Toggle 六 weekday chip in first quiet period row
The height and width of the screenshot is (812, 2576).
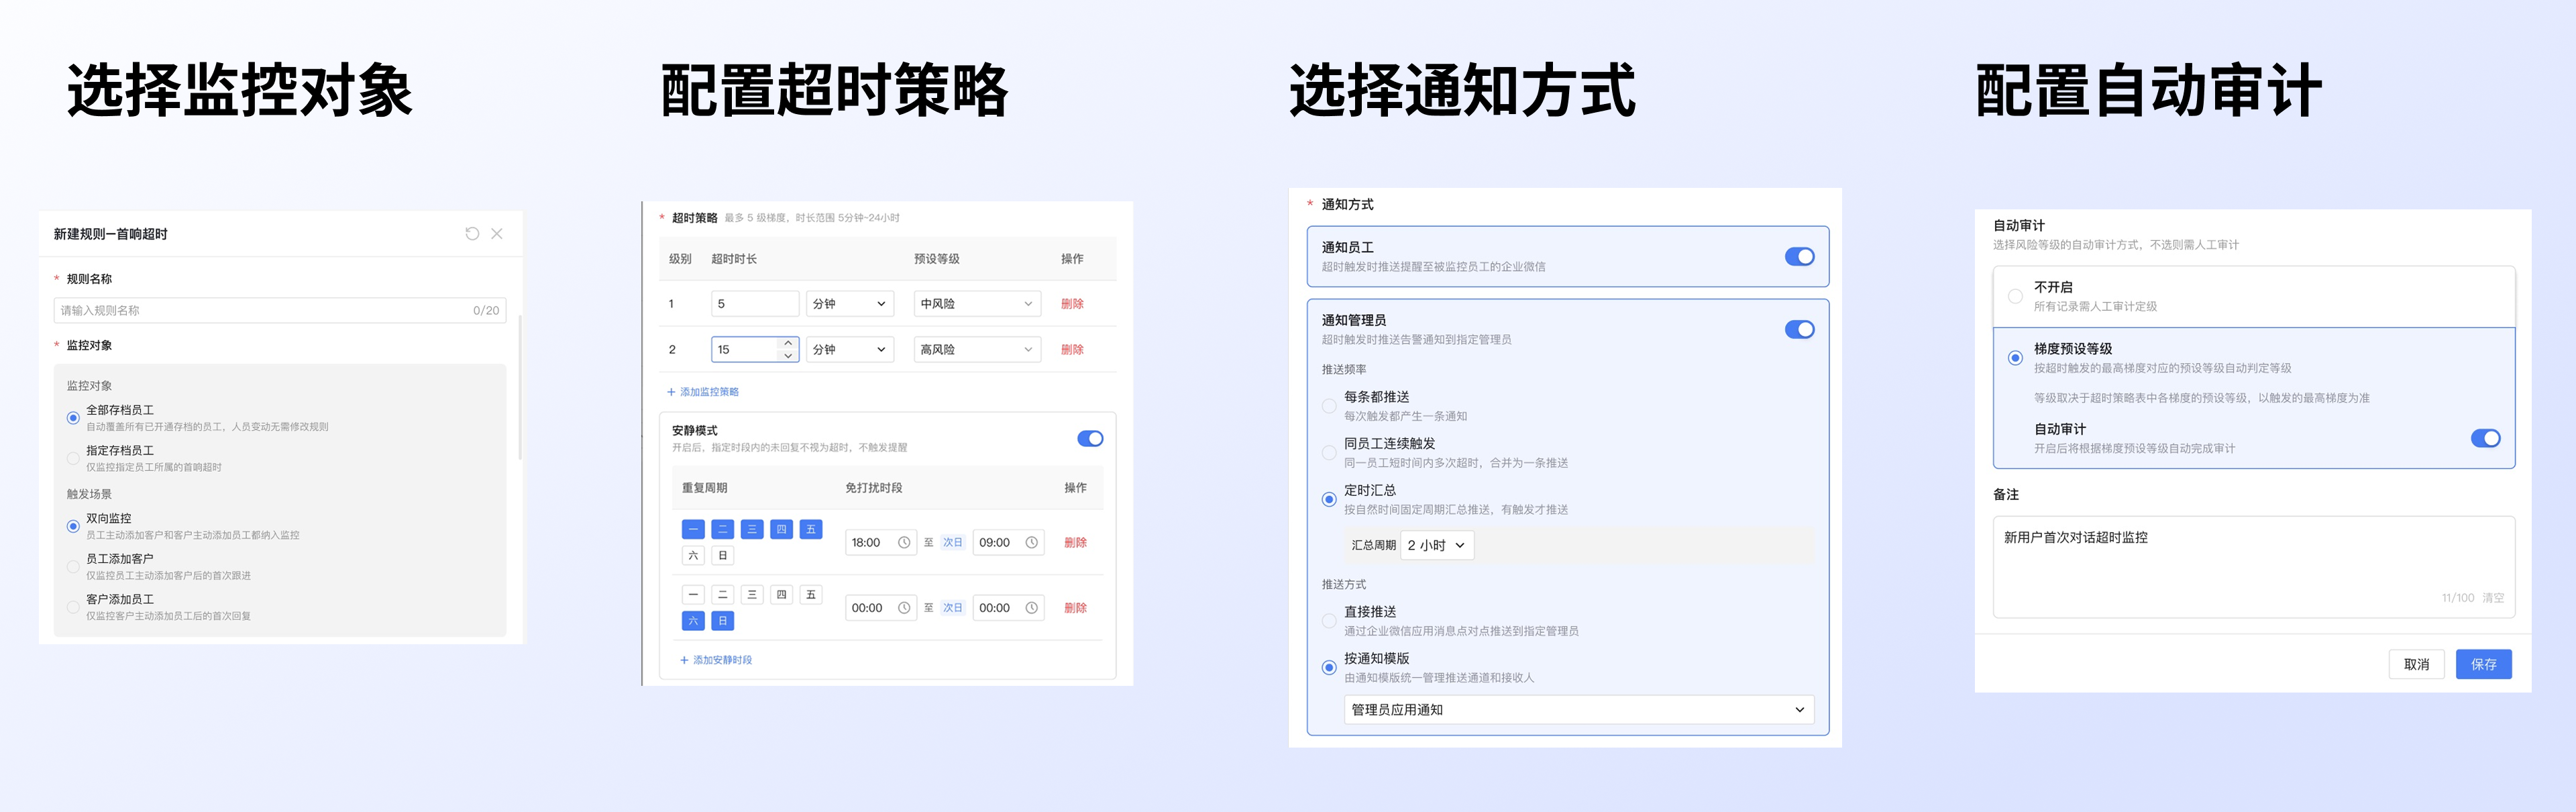pyautogui.click(x=693, y=556)
